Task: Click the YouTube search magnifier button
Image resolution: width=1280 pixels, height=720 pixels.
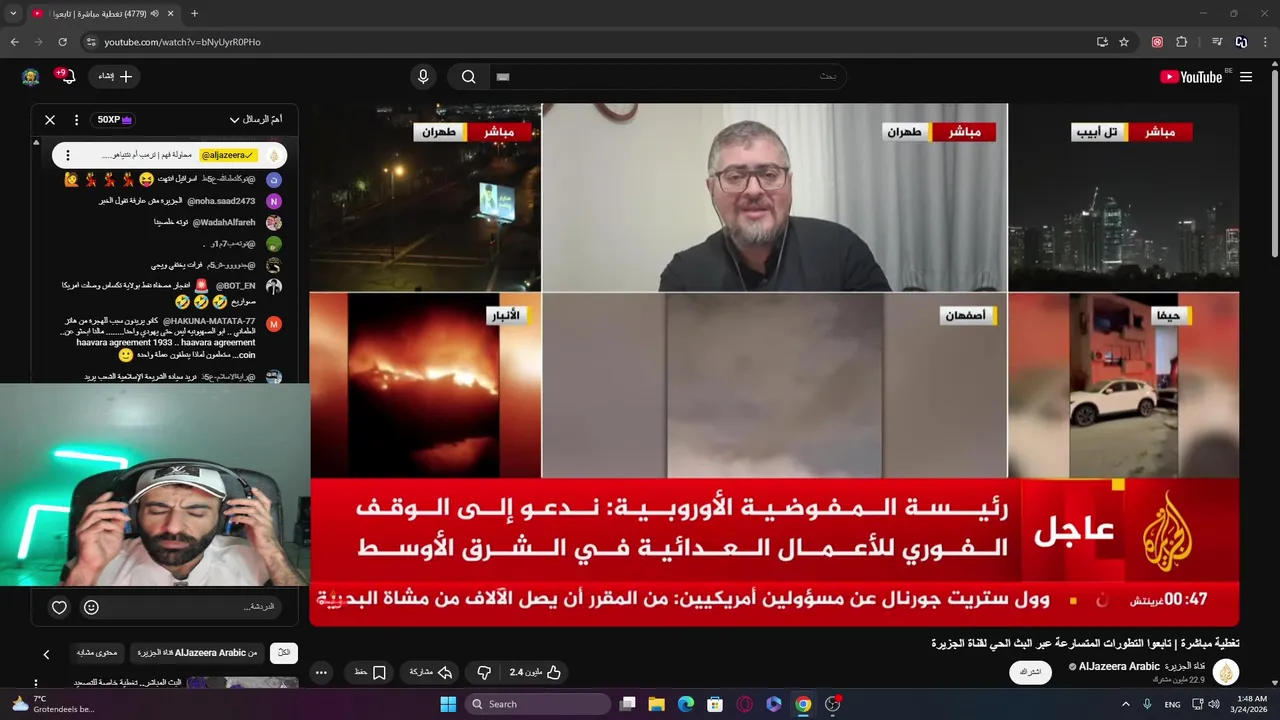Action: pos(468,77)
